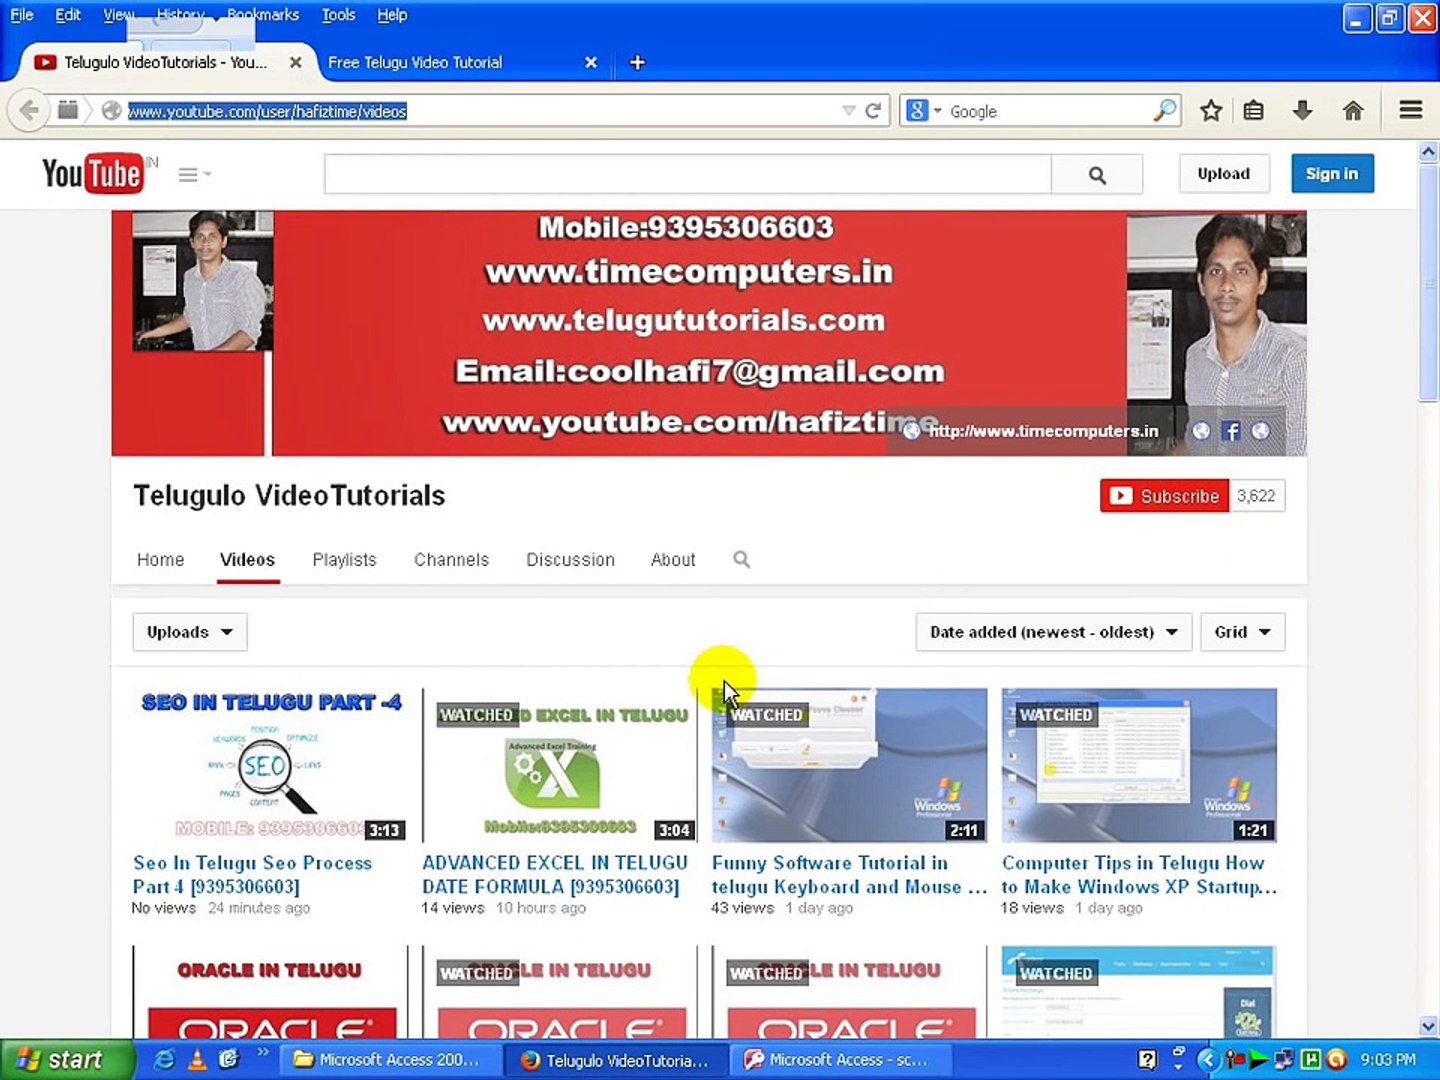The image size is (1440, 1080).
Task: Click the page scrollbar up arrow
Action: coord(1428,152)
